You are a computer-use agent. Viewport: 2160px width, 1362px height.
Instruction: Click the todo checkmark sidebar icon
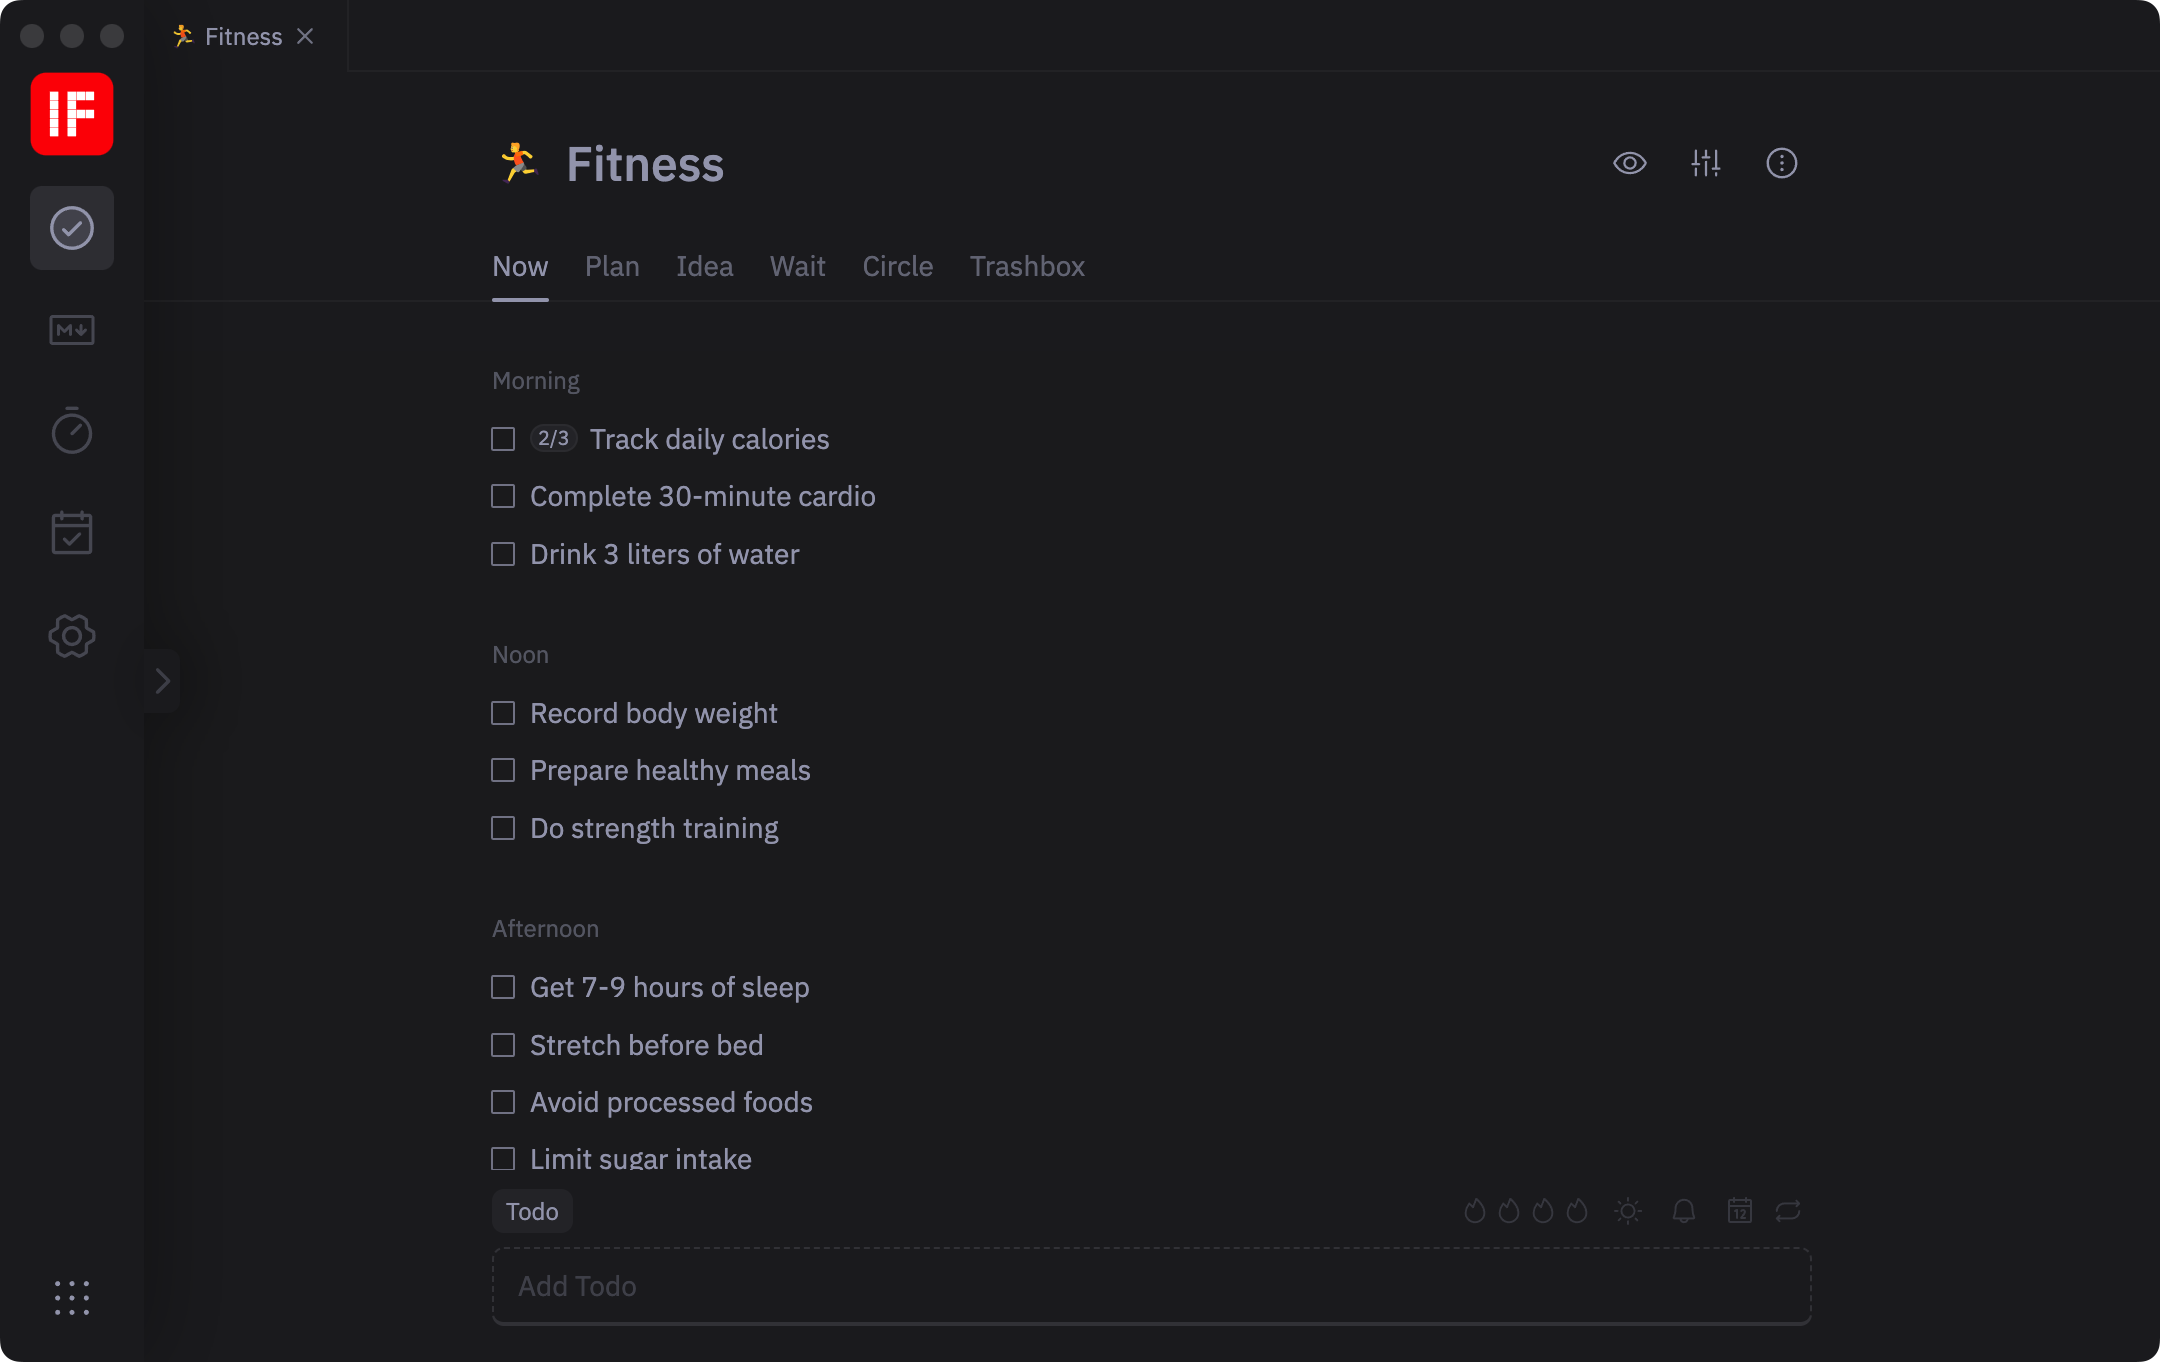(72, 228)
